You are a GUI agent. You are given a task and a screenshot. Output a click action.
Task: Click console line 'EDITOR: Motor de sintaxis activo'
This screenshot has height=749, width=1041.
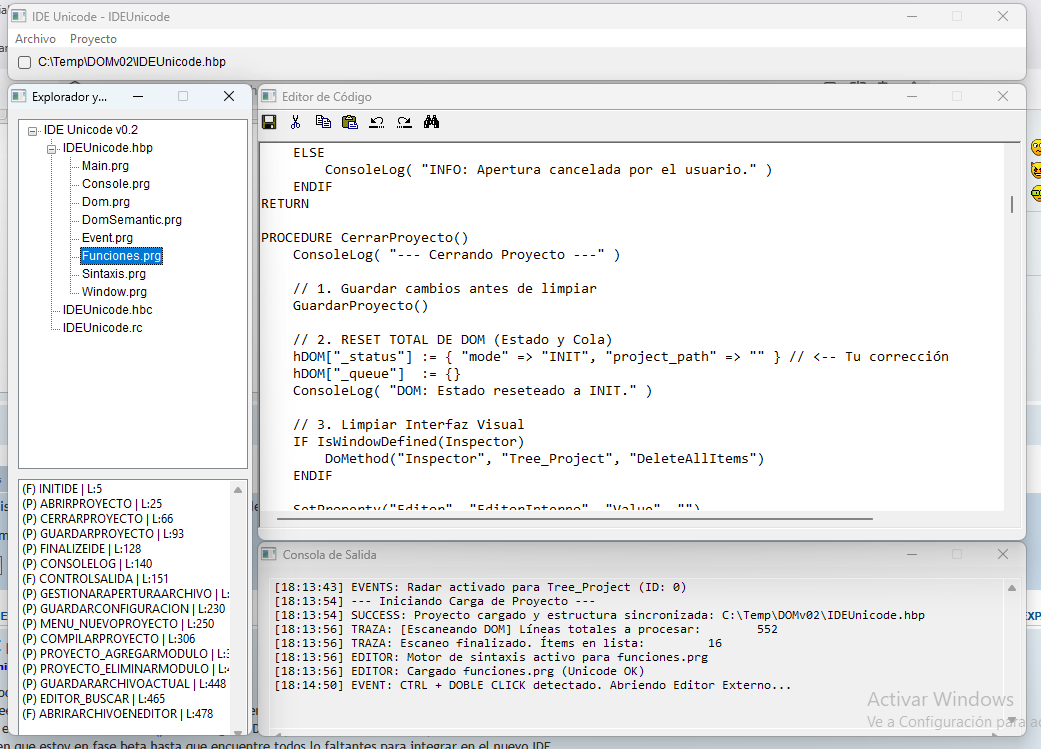click(x=491, y=657)
